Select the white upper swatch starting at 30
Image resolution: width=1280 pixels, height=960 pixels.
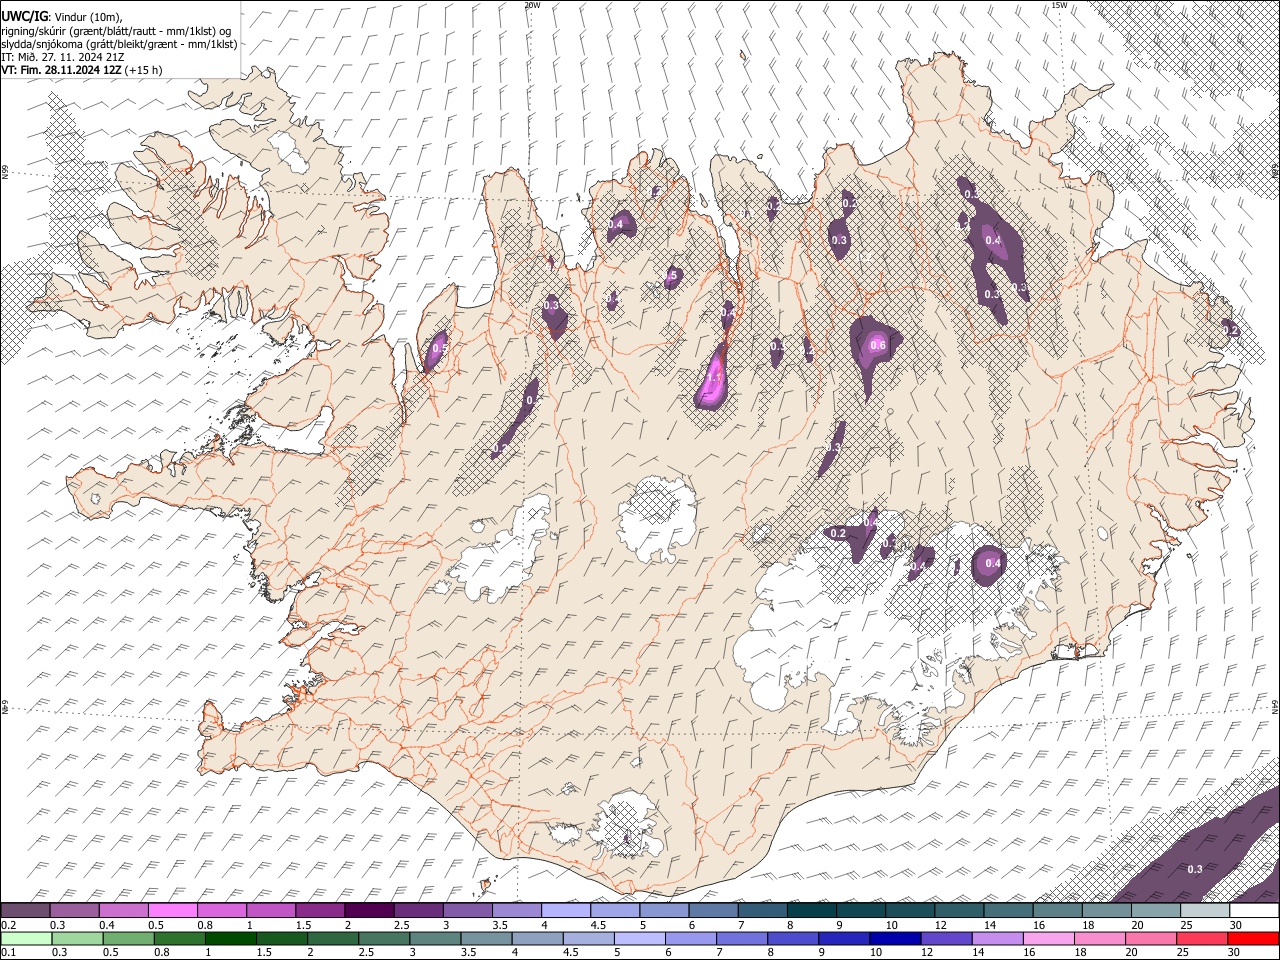[x=1254, y=911]
